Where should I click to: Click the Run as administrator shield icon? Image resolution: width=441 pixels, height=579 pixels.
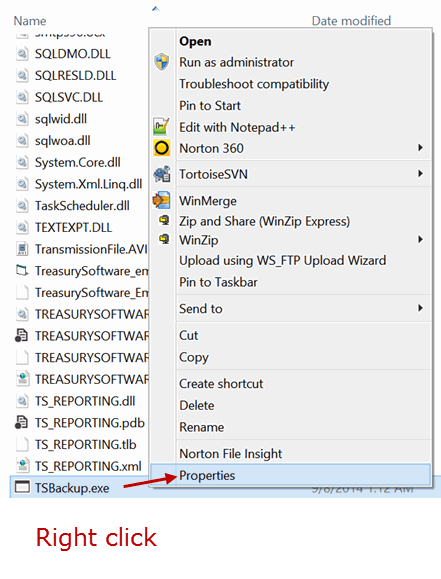coord(162,62)
